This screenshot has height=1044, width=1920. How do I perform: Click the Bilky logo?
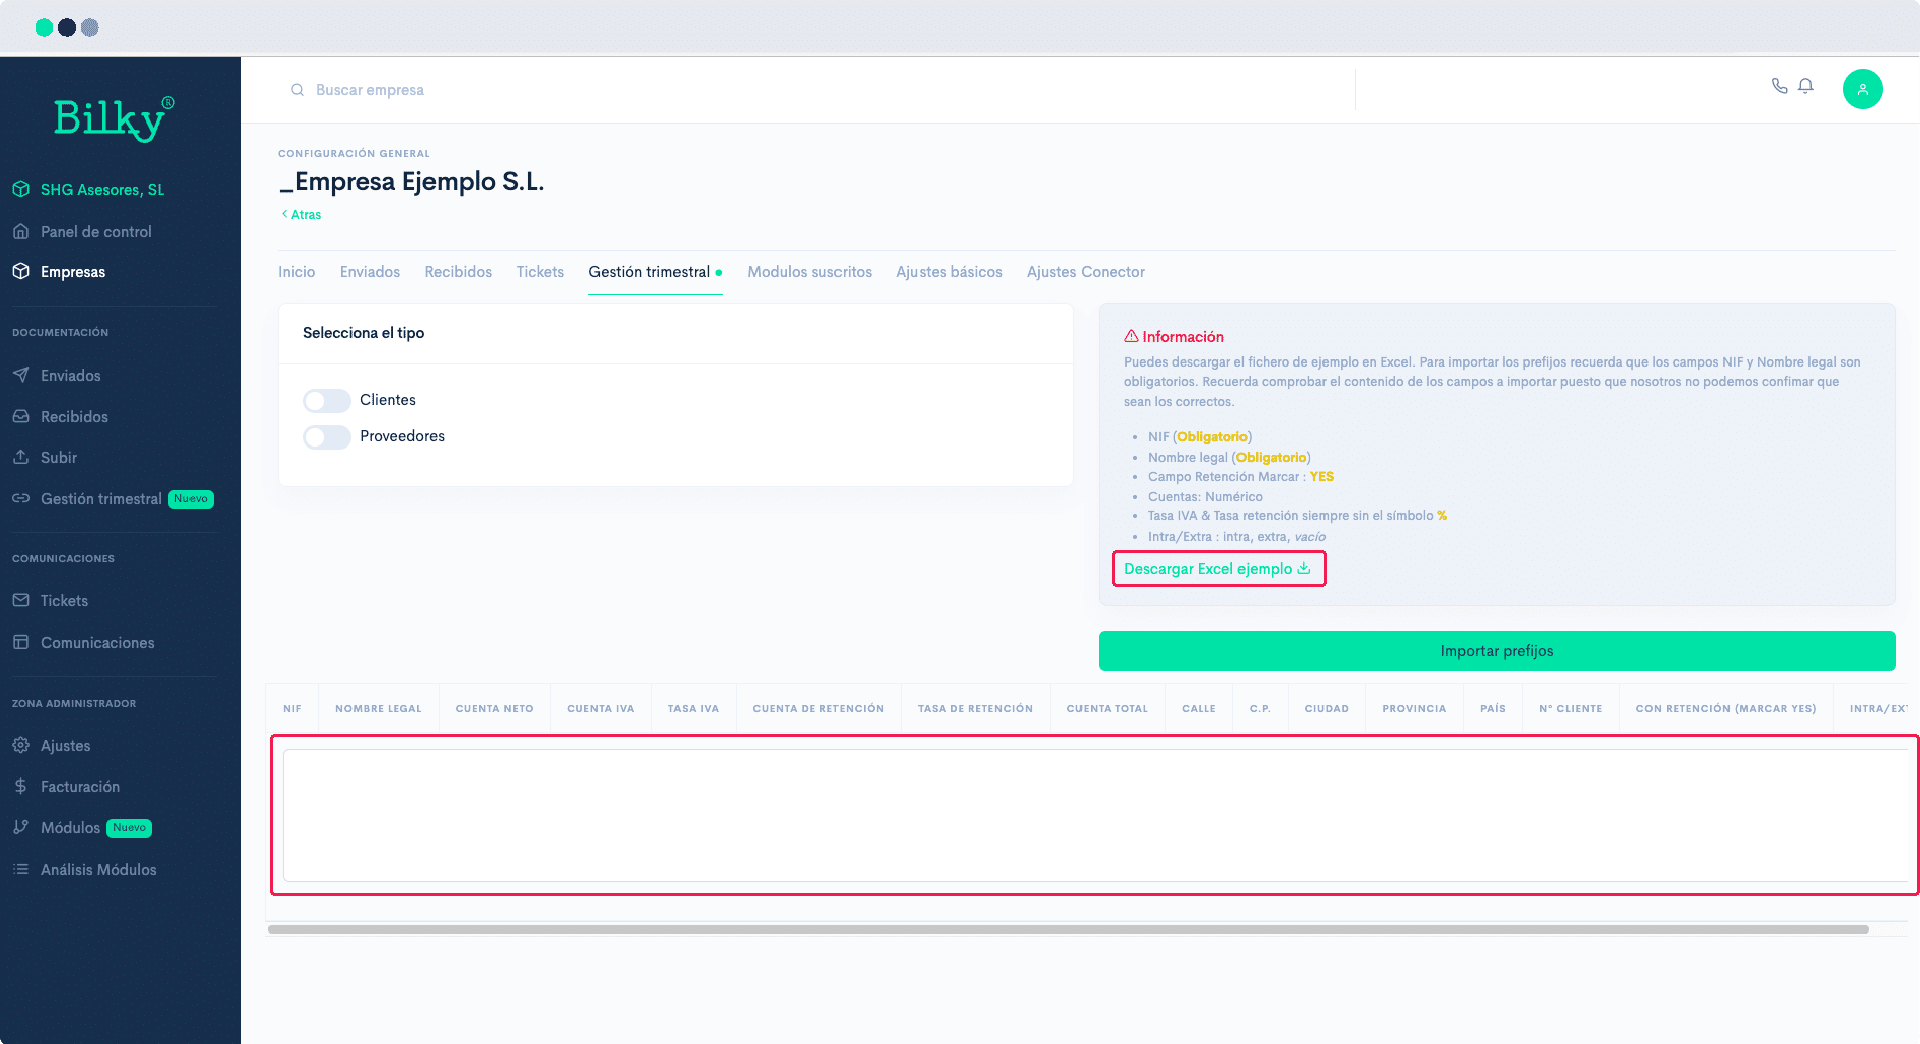[114, 119]
